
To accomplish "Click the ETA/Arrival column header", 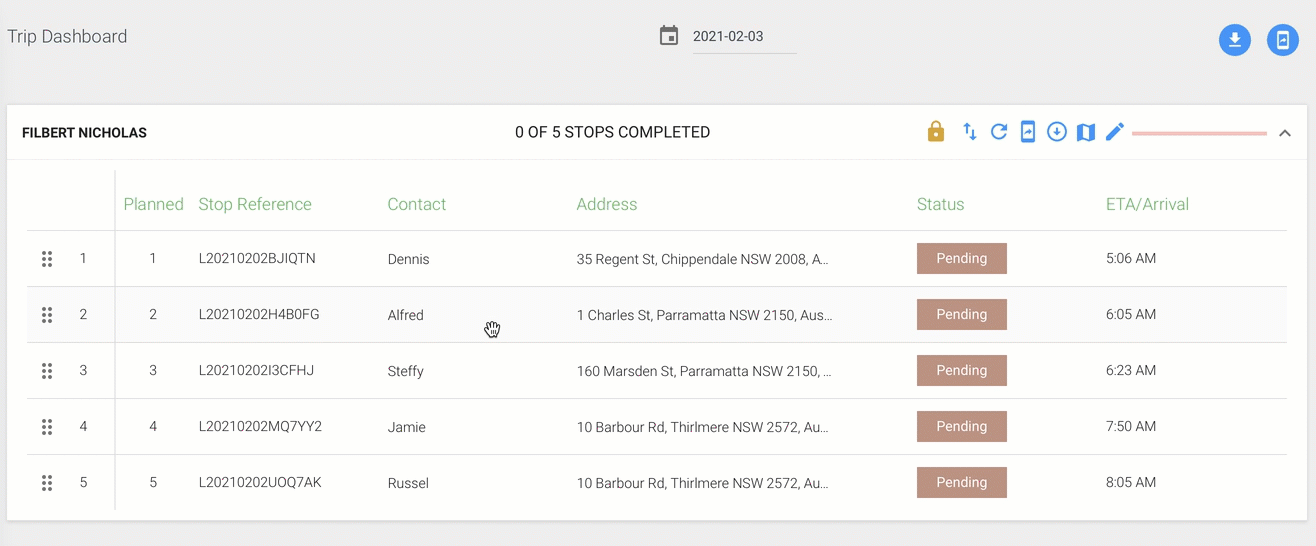I will pos(1147,204).
